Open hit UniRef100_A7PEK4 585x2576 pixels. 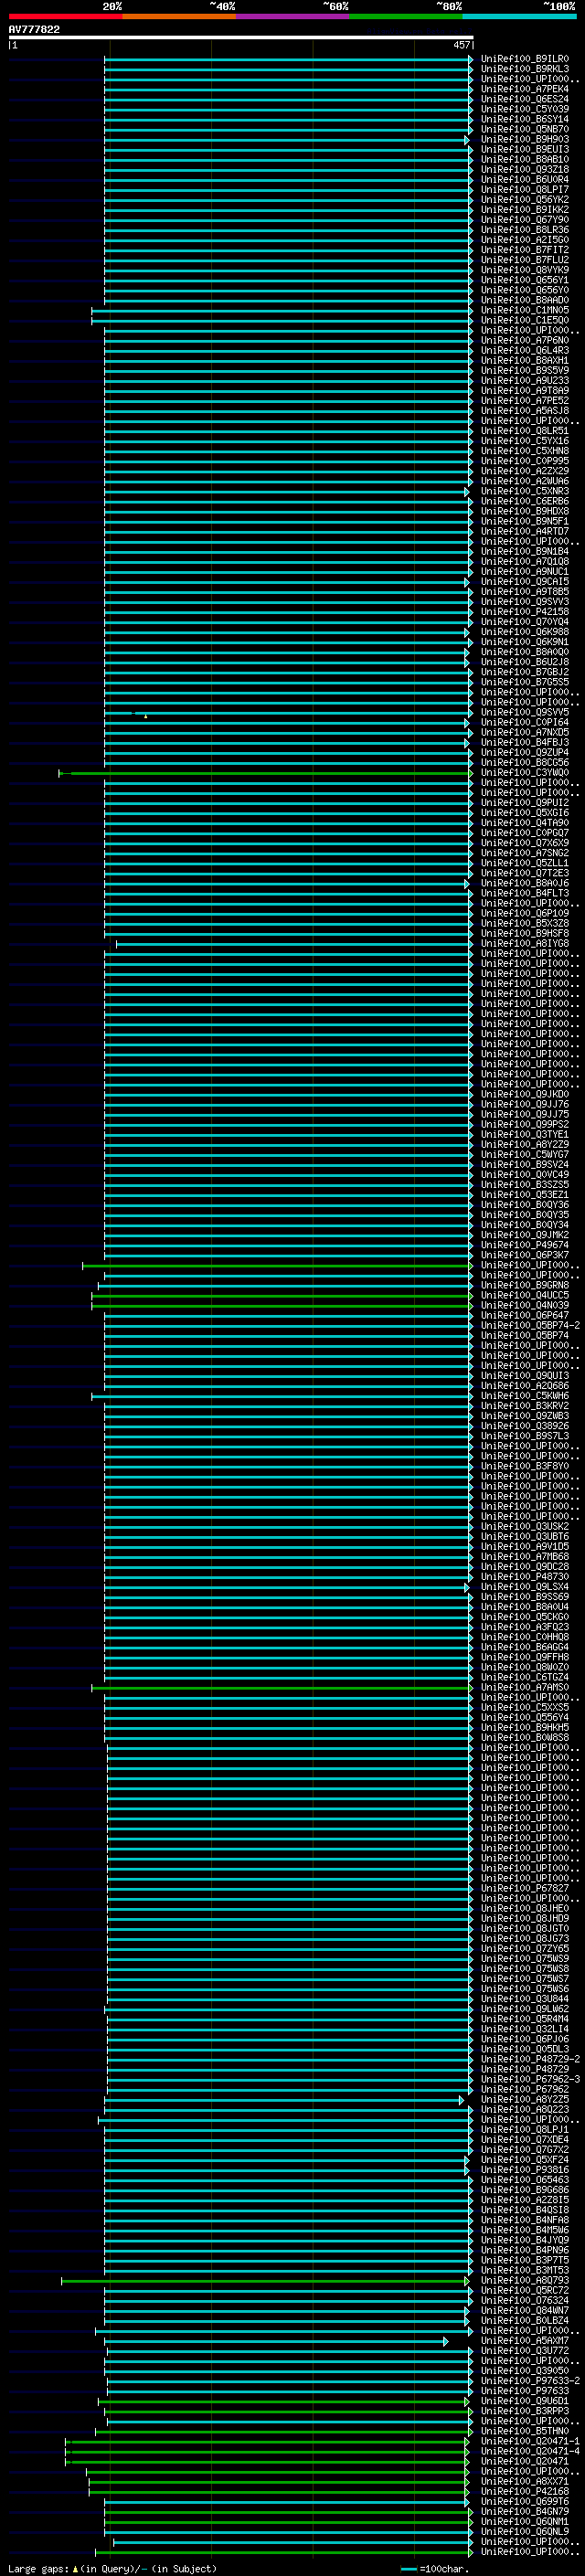(x=524, y=89)
